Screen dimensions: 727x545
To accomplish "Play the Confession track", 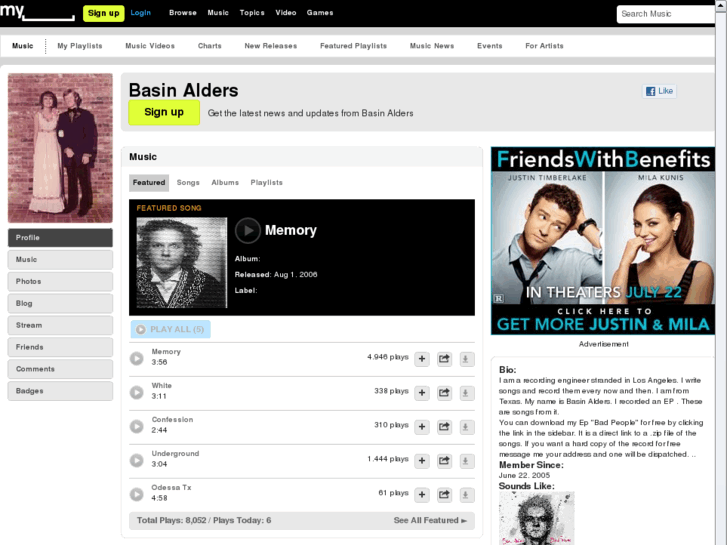I will (137, 426).
